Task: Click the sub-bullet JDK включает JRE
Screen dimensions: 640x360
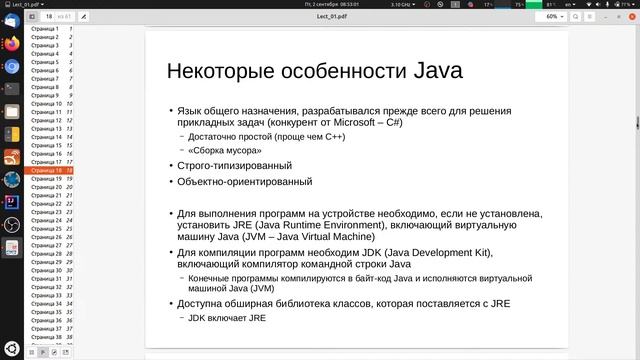Action: tap(227, 318)
